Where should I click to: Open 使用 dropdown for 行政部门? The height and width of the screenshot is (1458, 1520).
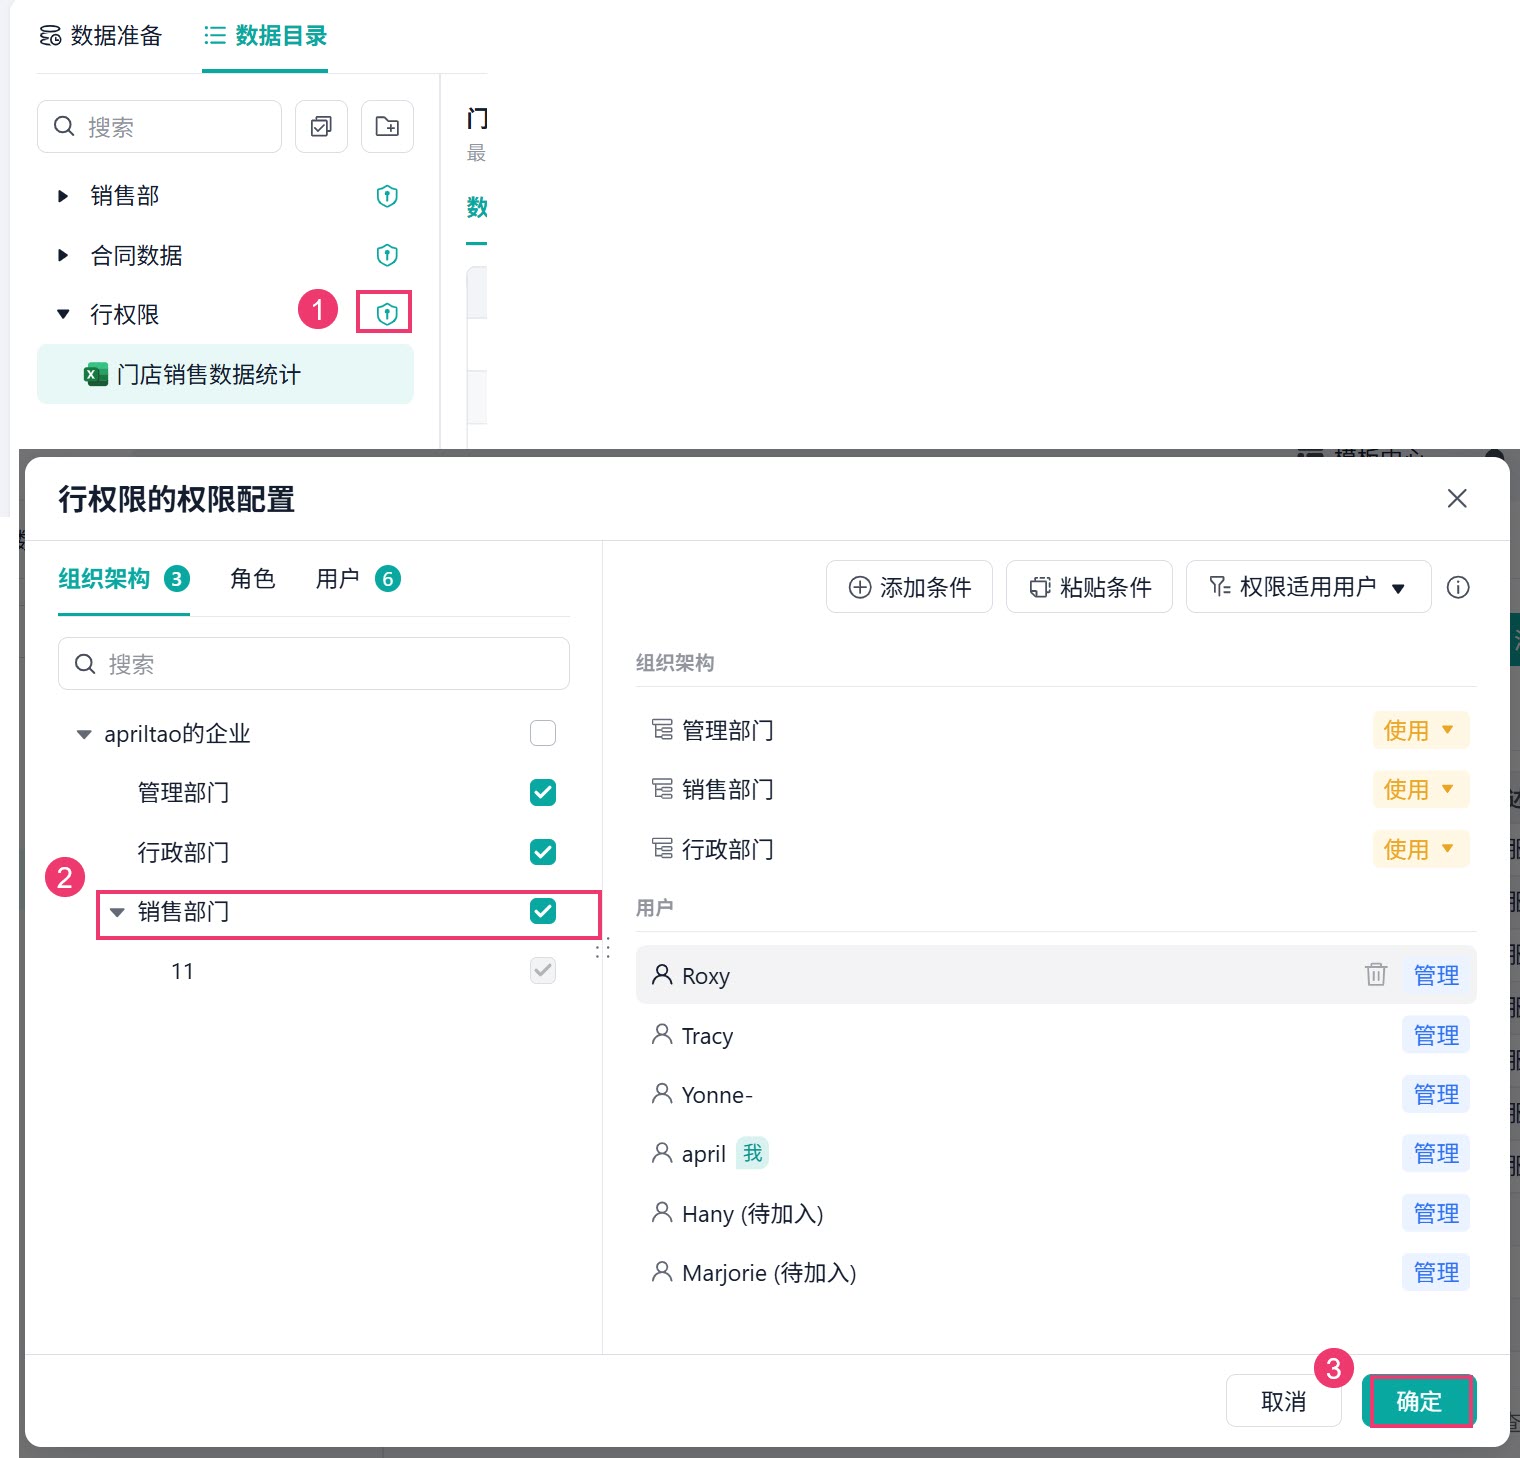[1420, 849]
